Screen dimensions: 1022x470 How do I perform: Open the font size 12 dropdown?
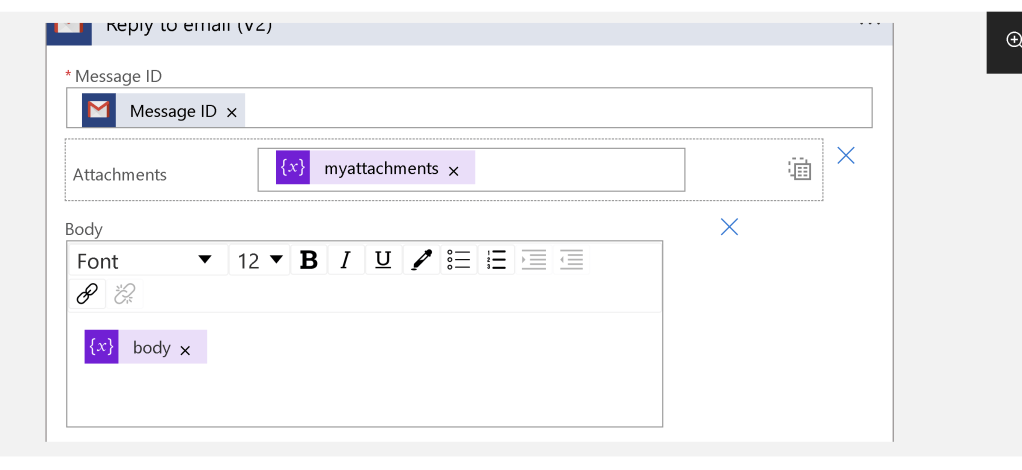pyautogui.click(x=259, y=261)
